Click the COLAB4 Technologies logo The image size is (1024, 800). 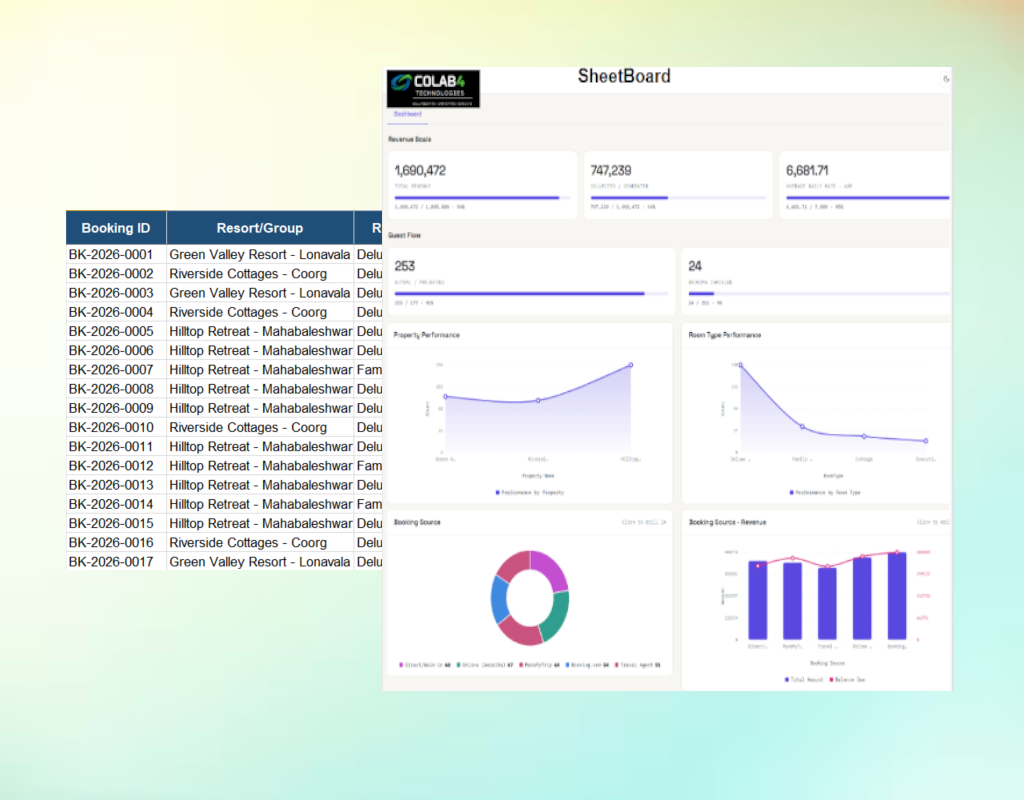pos(433,89)
